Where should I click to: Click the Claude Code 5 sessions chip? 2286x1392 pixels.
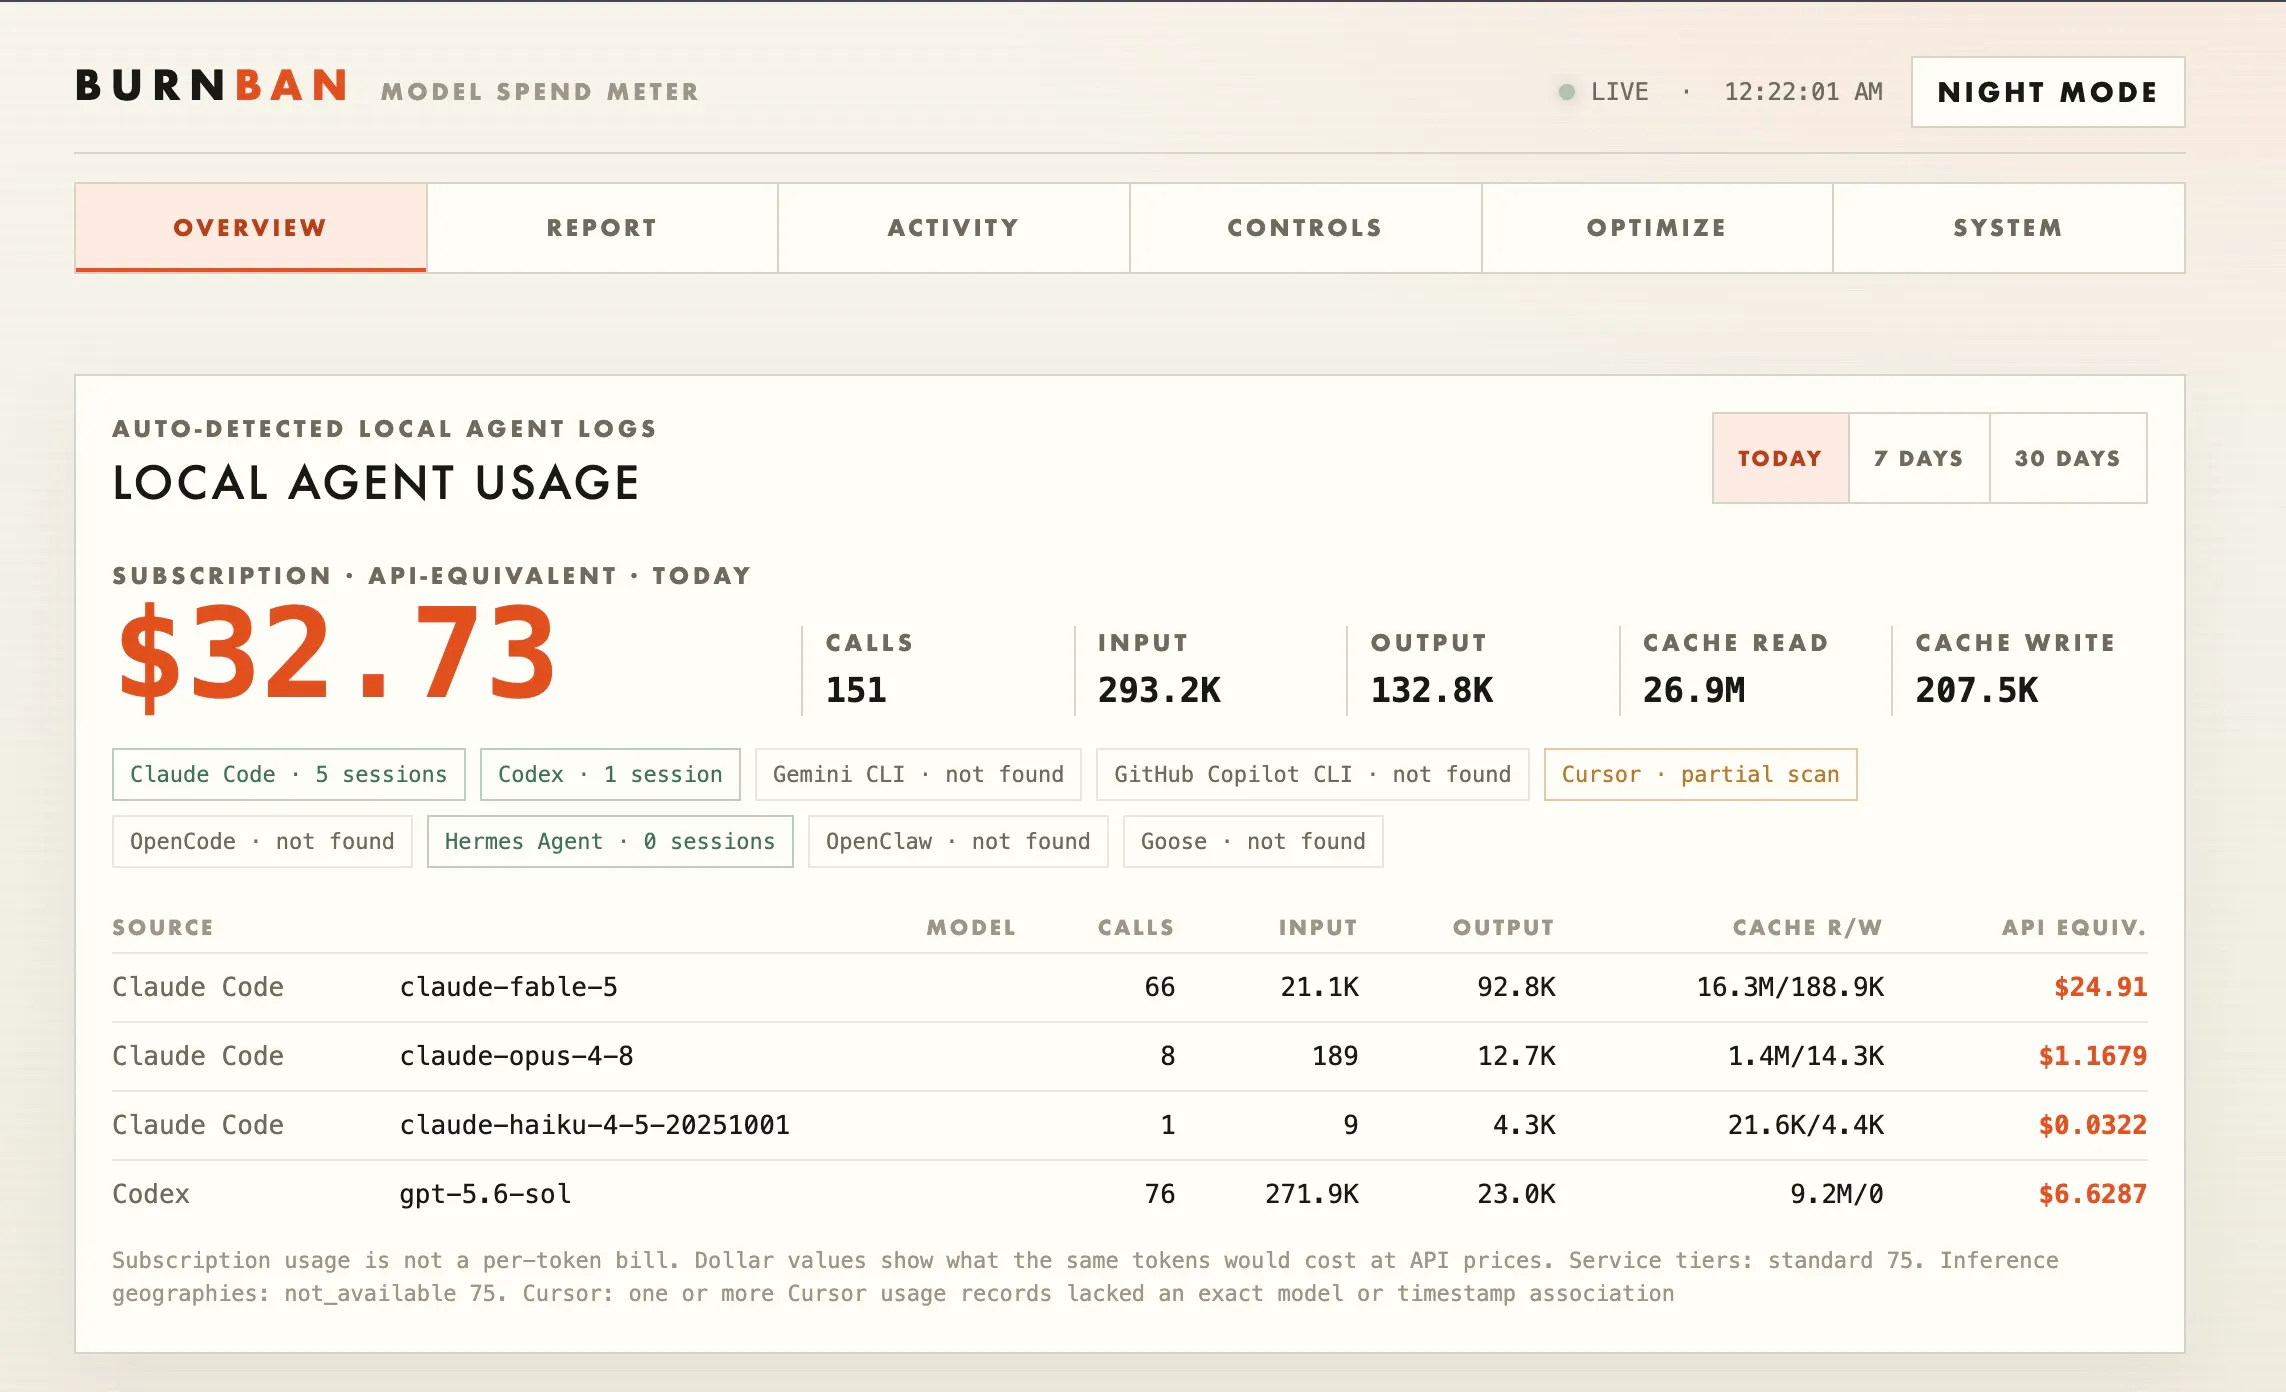(289, 774)
